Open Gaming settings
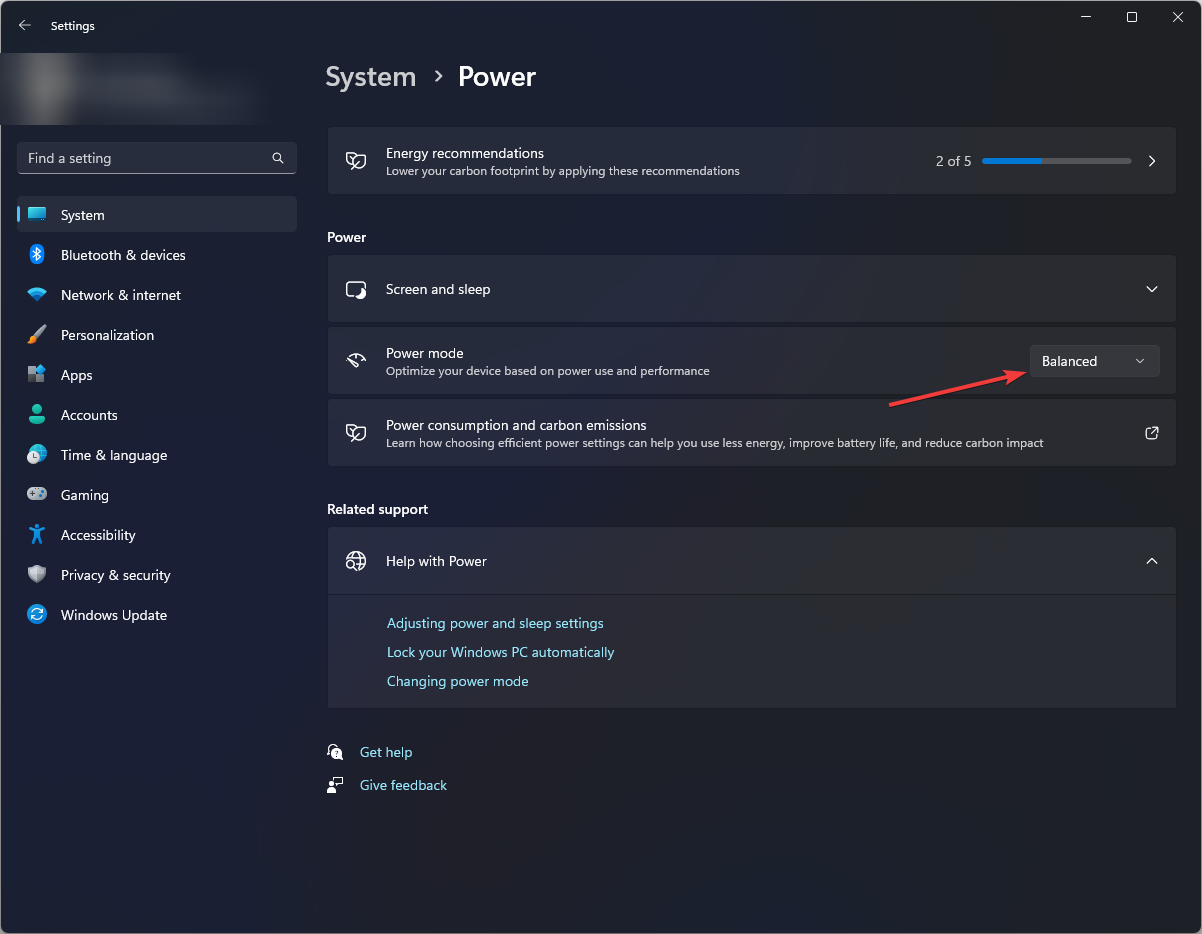 tap(157, 495)
